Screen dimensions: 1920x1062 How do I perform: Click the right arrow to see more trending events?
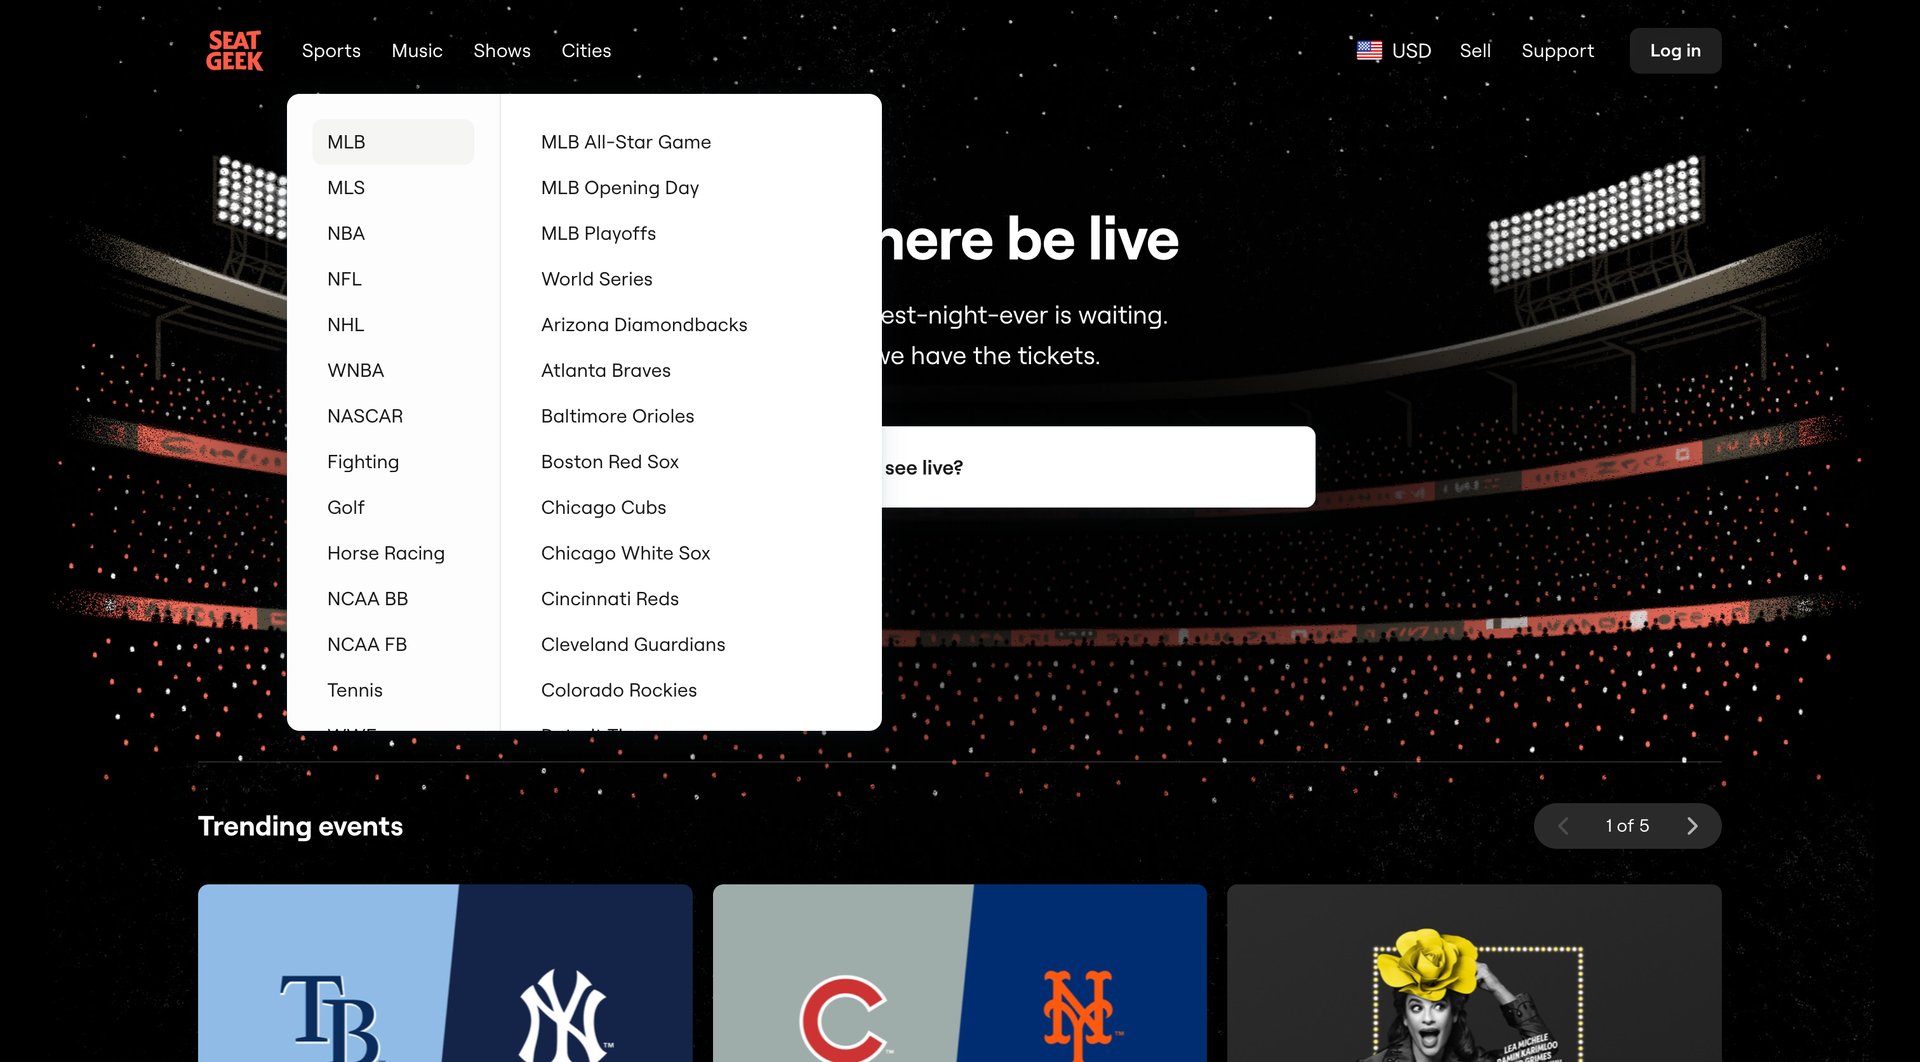pos(1692,826)
